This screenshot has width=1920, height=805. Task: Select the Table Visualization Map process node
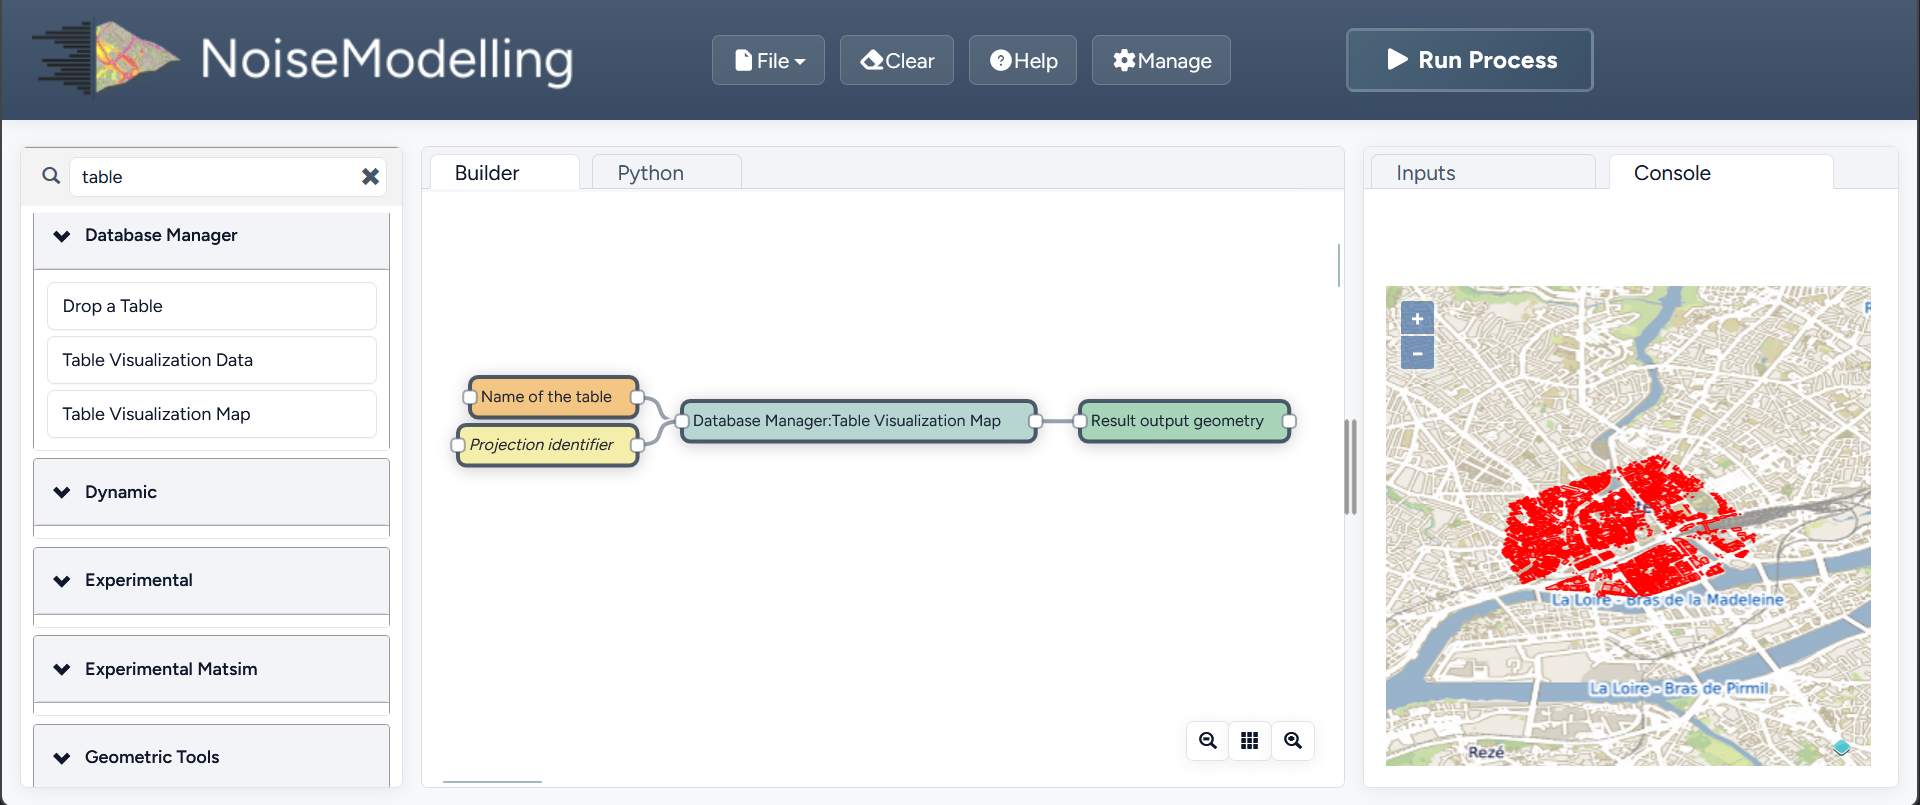click(x=858, y=421)
